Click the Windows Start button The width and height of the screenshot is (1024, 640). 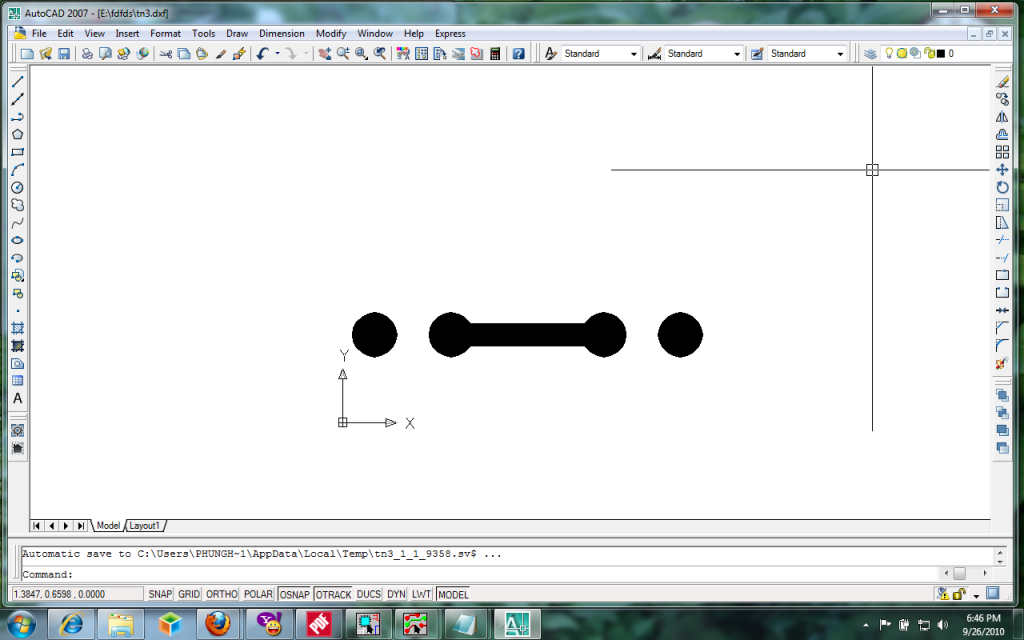coord(22,624)
